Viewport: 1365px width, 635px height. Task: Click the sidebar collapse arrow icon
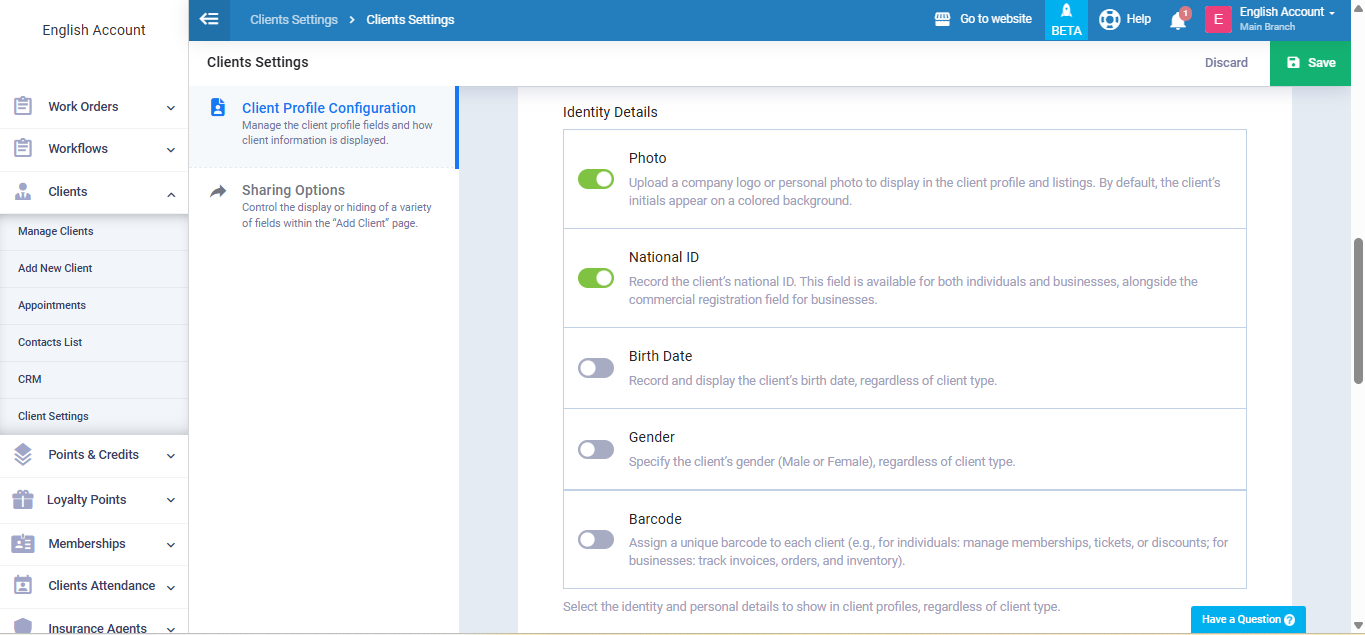tap(209, 19)
